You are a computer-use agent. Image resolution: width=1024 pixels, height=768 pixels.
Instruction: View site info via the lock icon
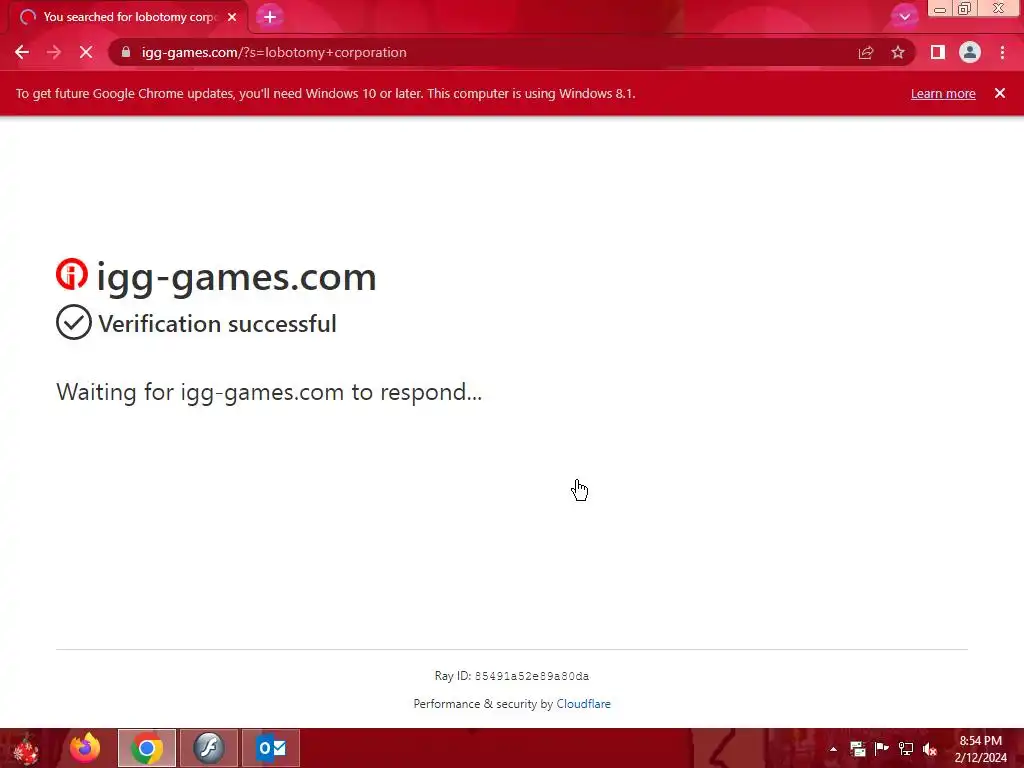[126, 52]
